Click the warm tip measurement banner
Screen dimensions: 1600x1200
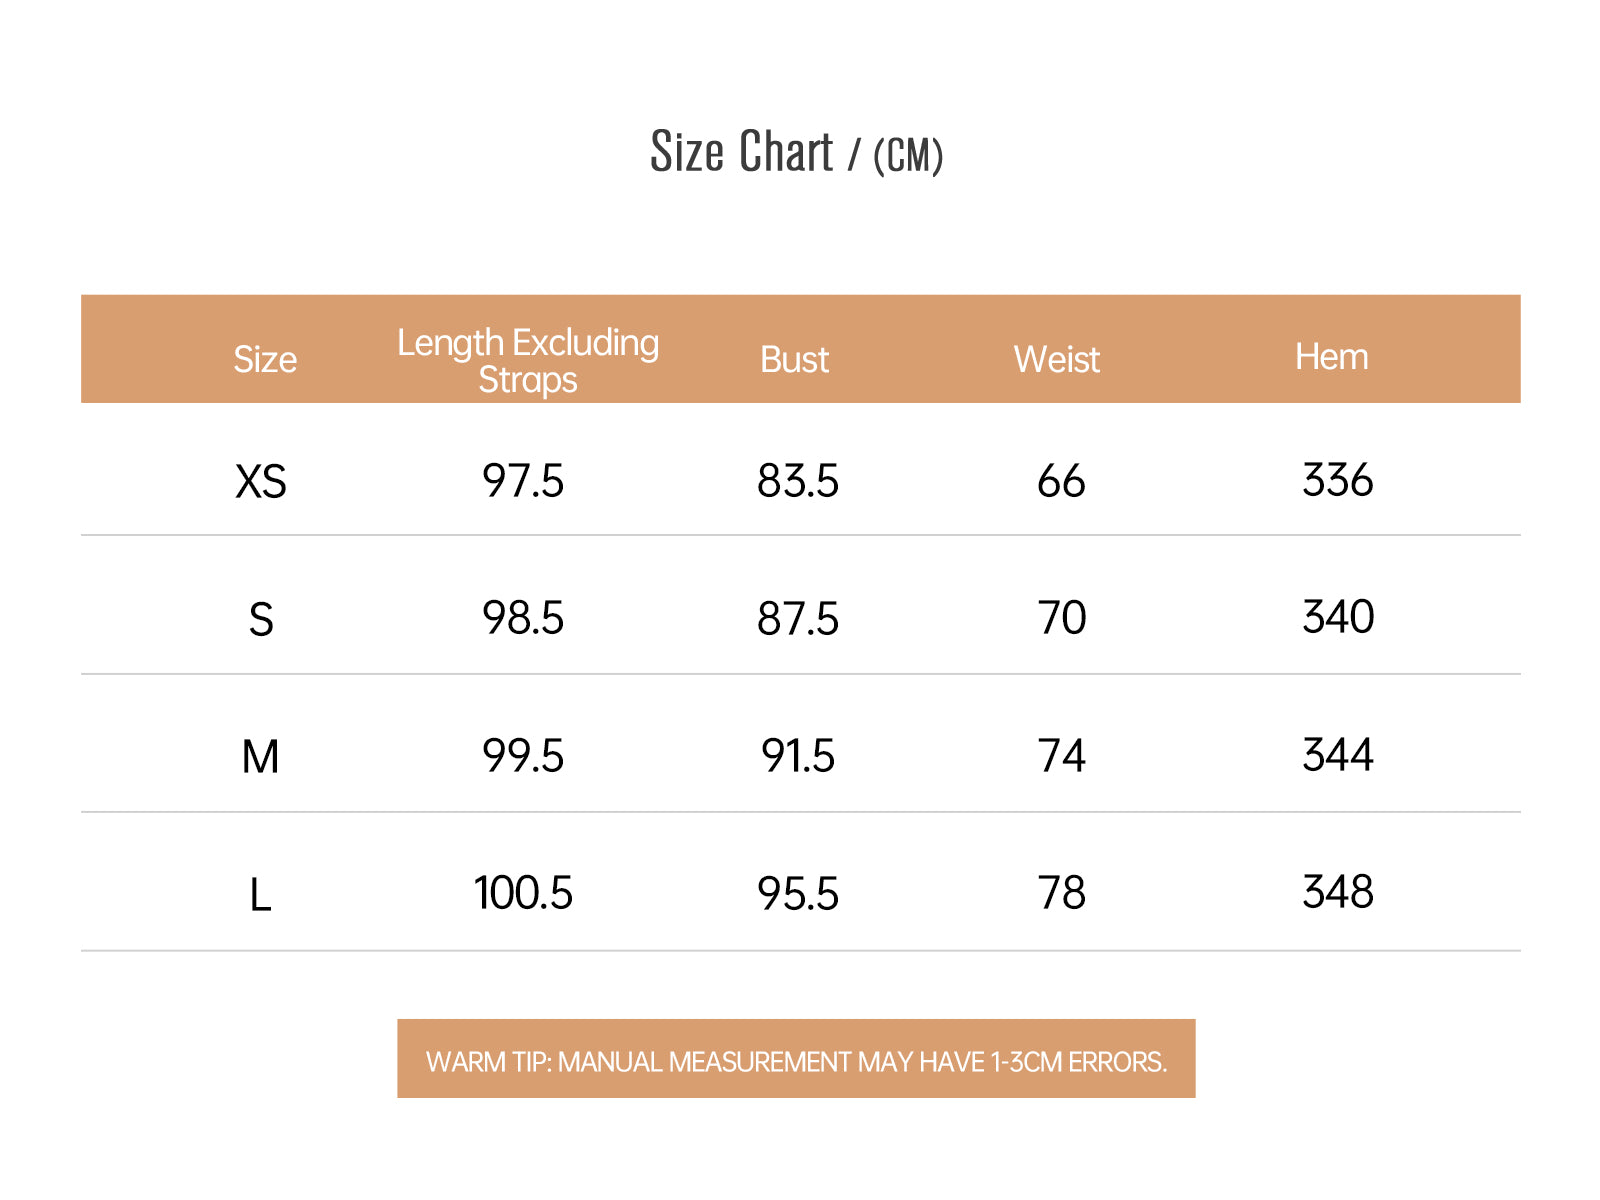pyautogui.click(x=796, y=1059)
